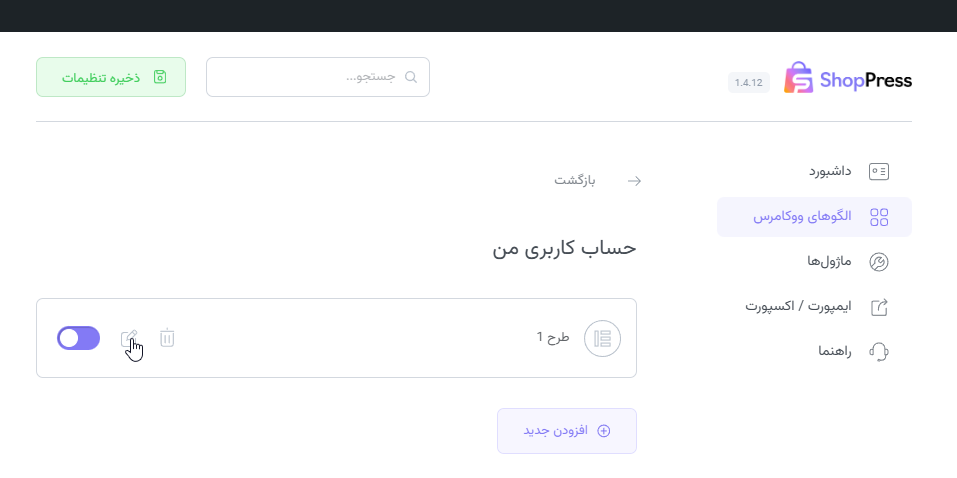Click the ذخیره تنظیمات save button
Image resolution: width=957 pixels, height=478 pixels.
pyautogui.click(x=111, y=77)
